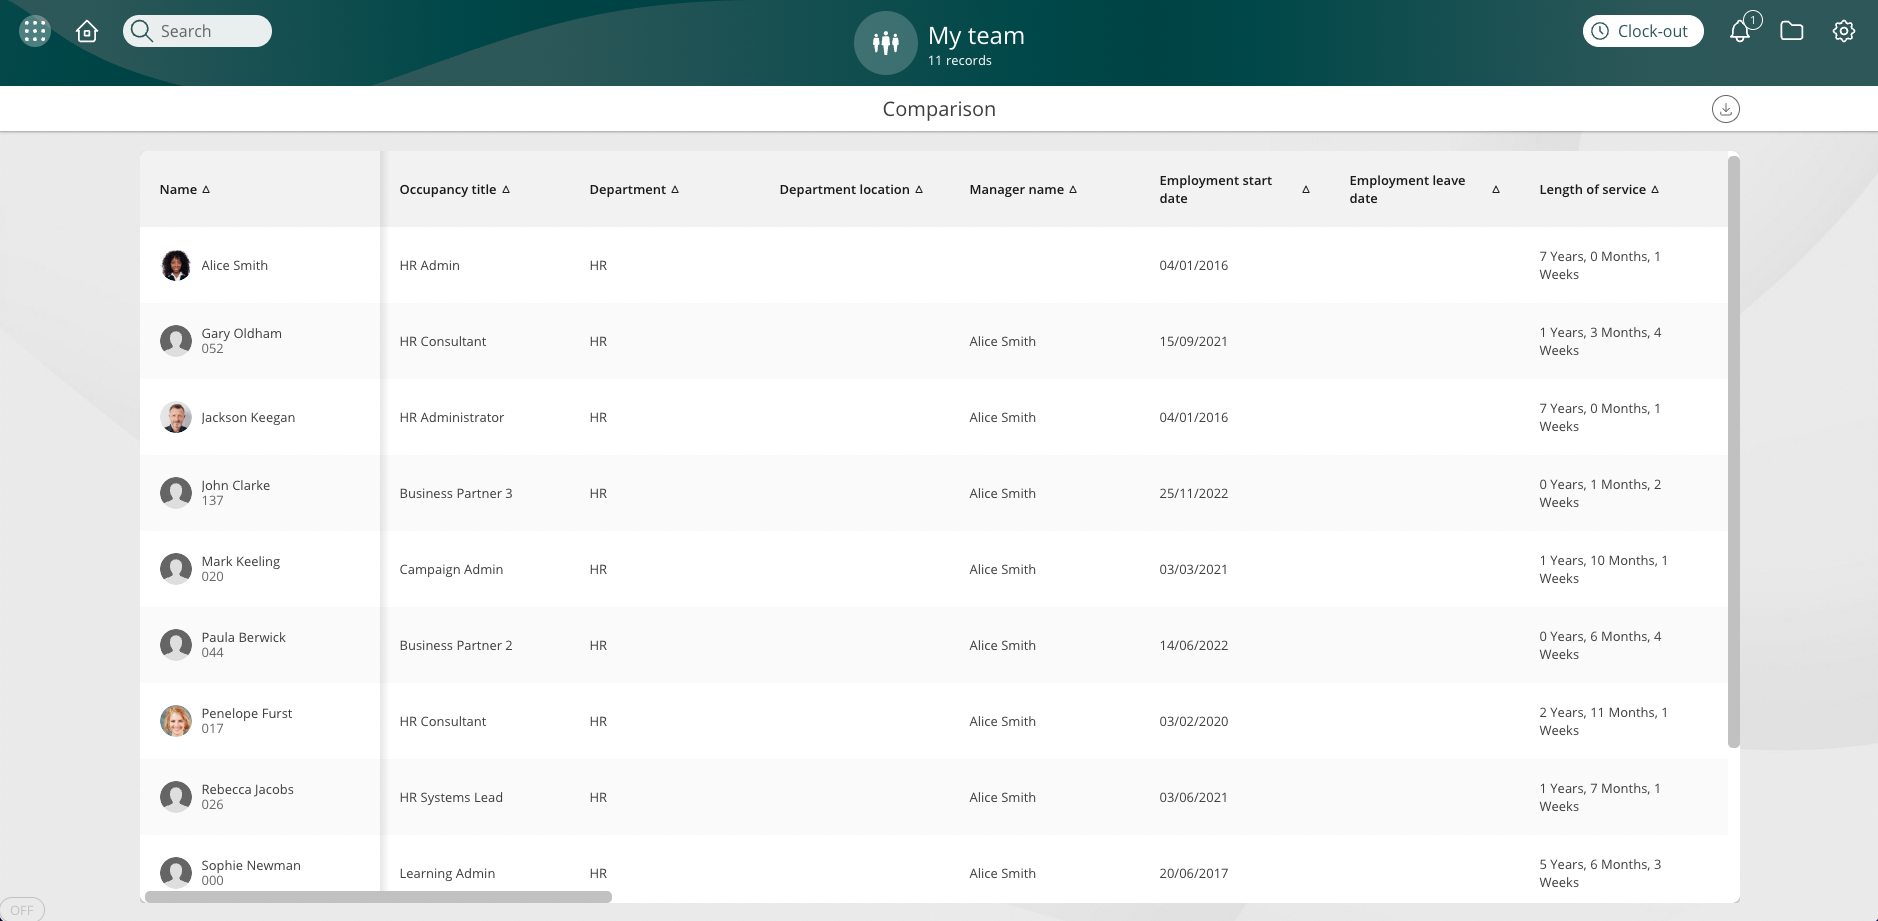Click start date '15/09/2021'
The image size is (1878, 921).
point(1194,341)
